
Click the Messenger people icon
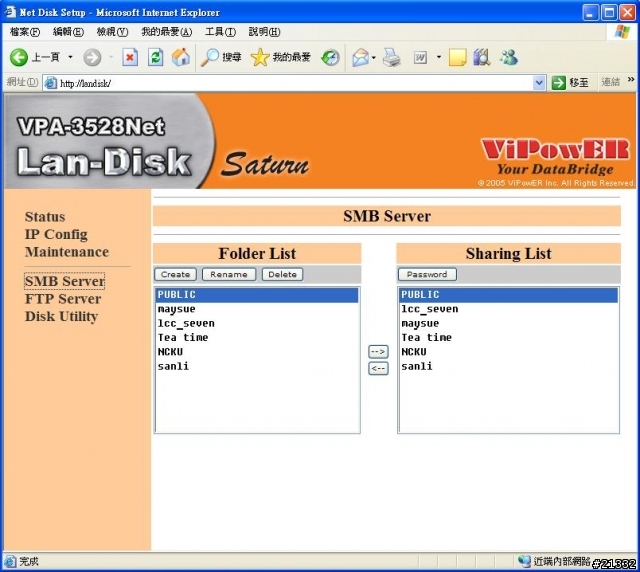click(x=509, y=57)
